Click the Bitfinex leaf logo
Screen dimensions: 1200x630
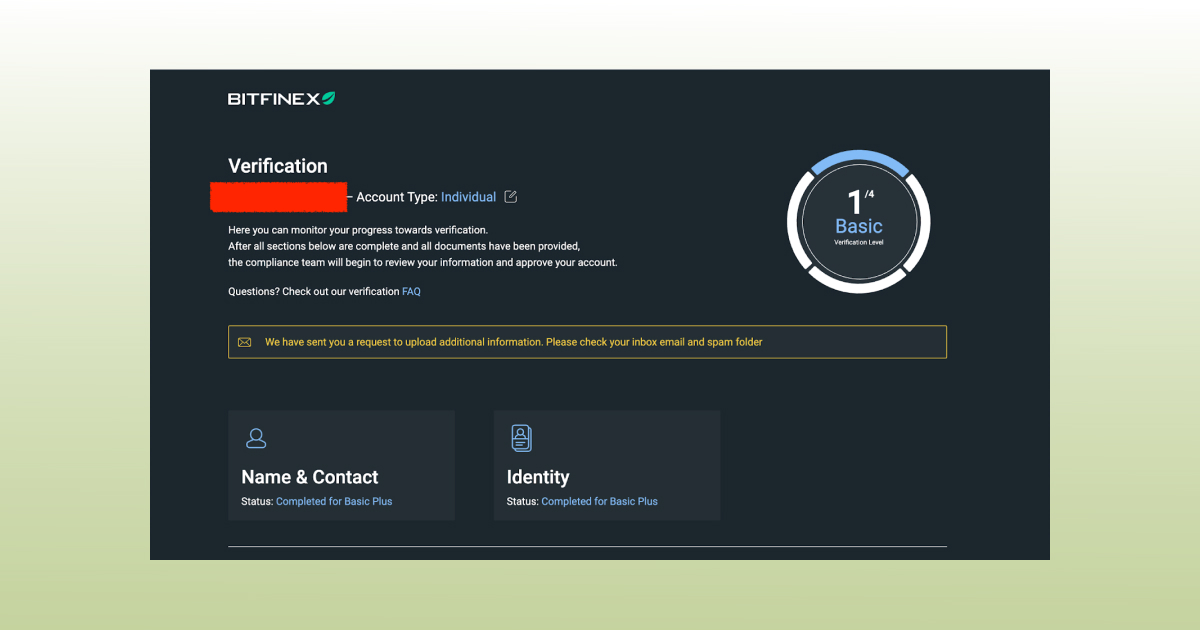(330, 97)
